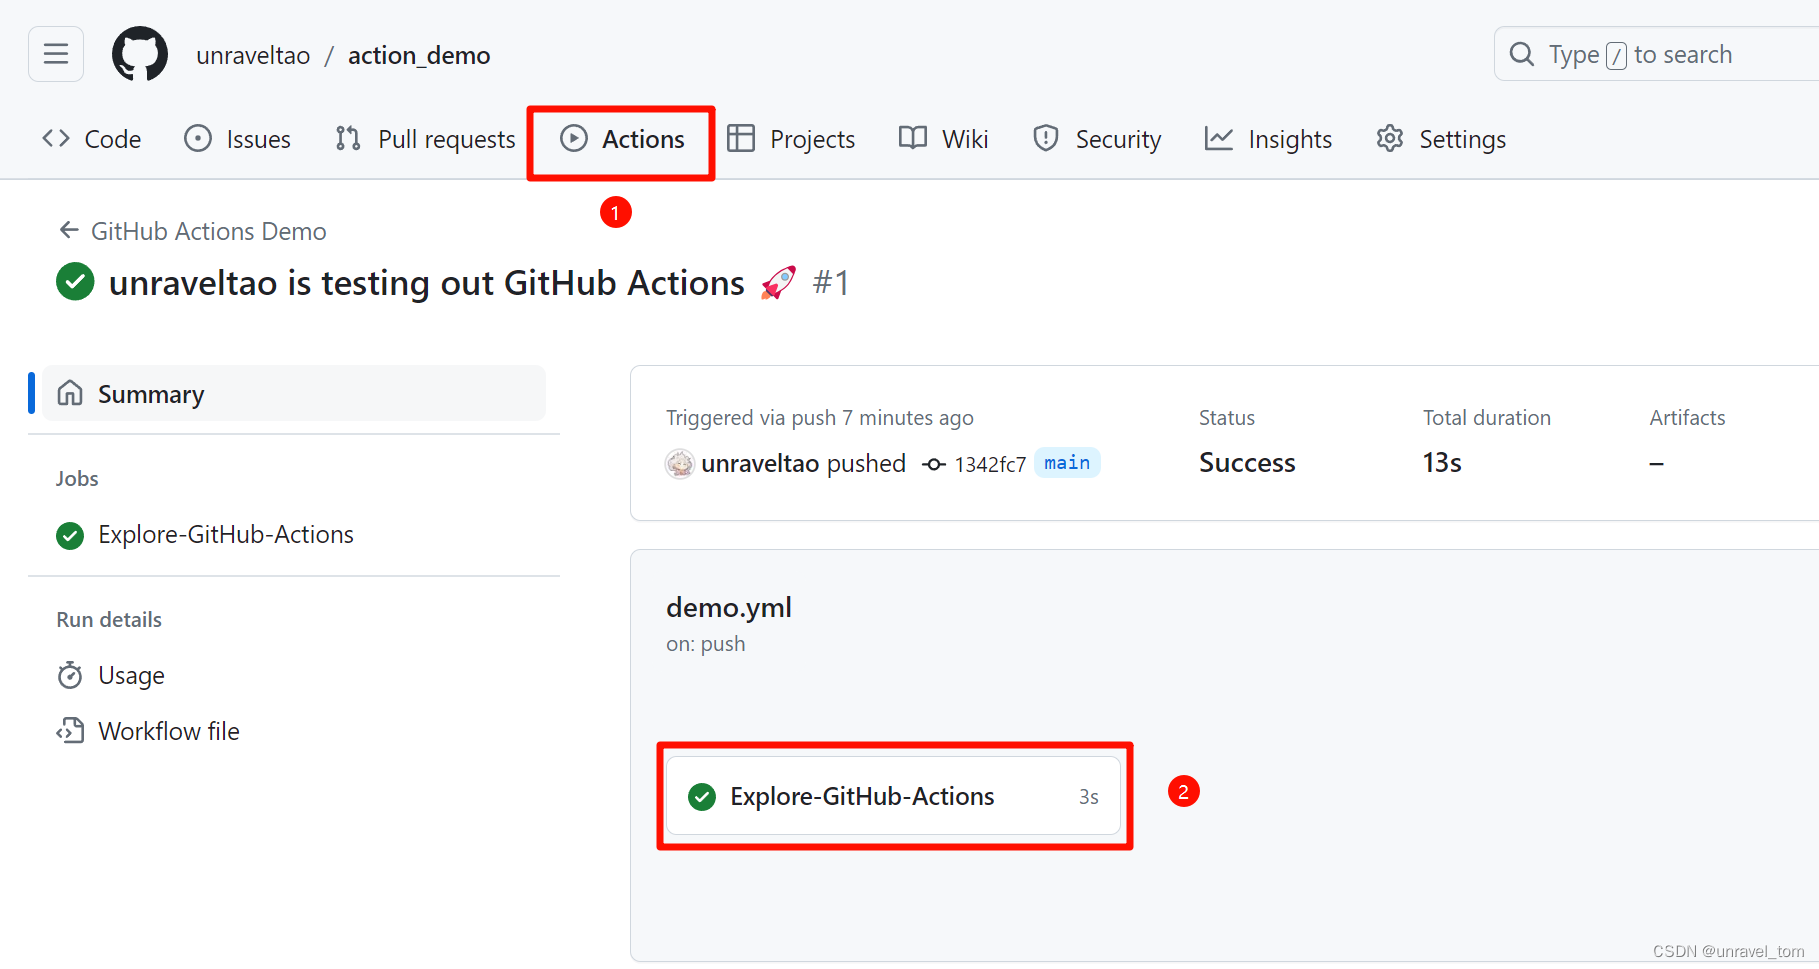The image size is (1819, 969).
Task: Click the green check by the sidebar job
Action: pos(70,536)
